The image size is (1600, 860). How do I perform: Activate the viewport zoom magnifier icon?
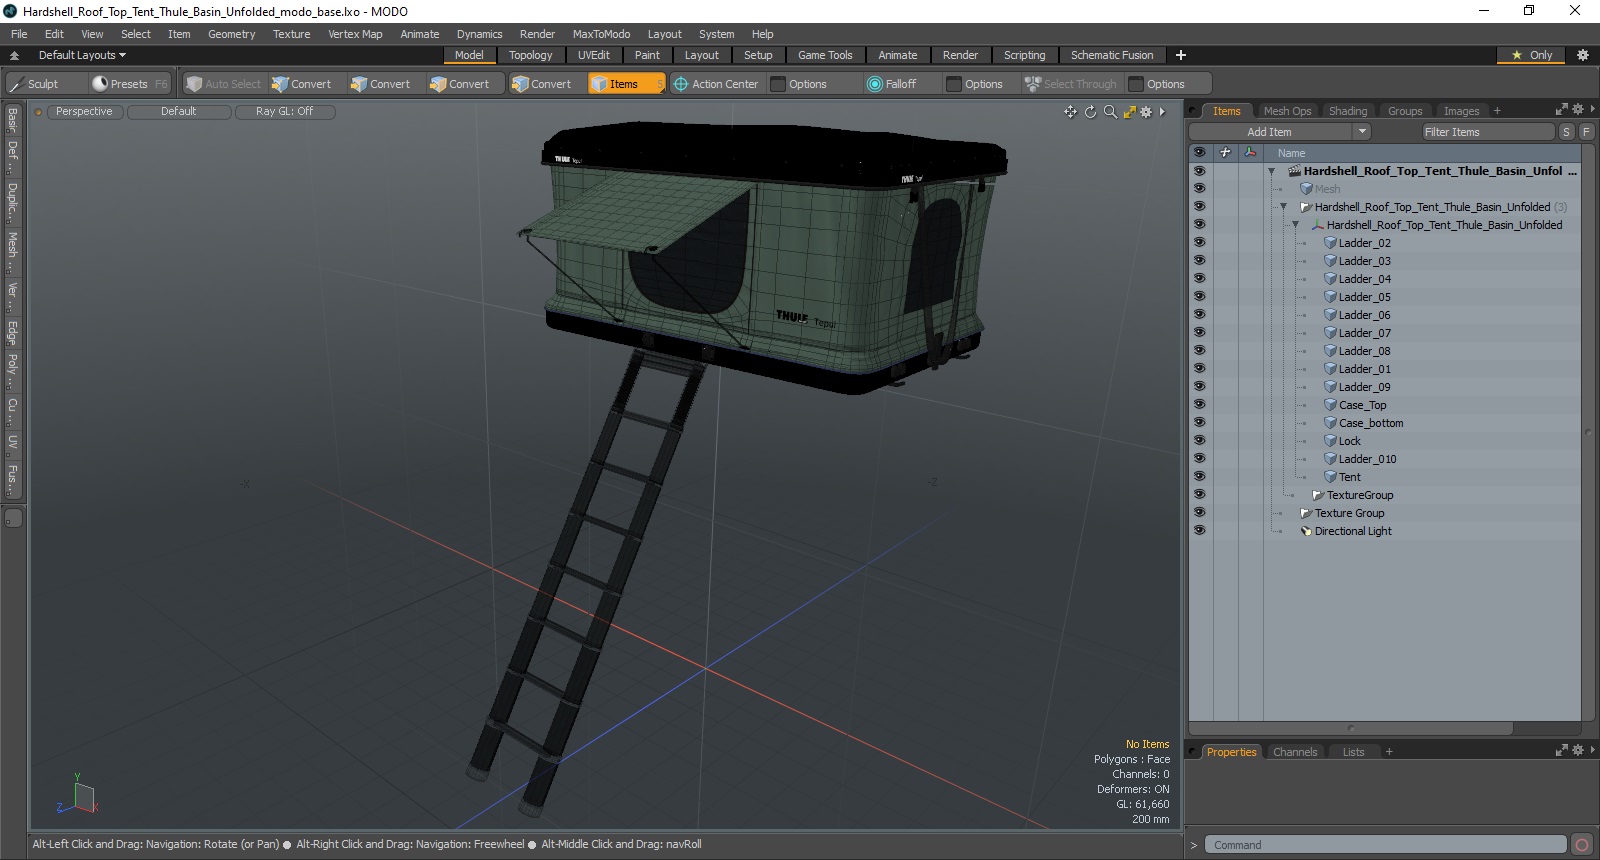[1110, 112]
